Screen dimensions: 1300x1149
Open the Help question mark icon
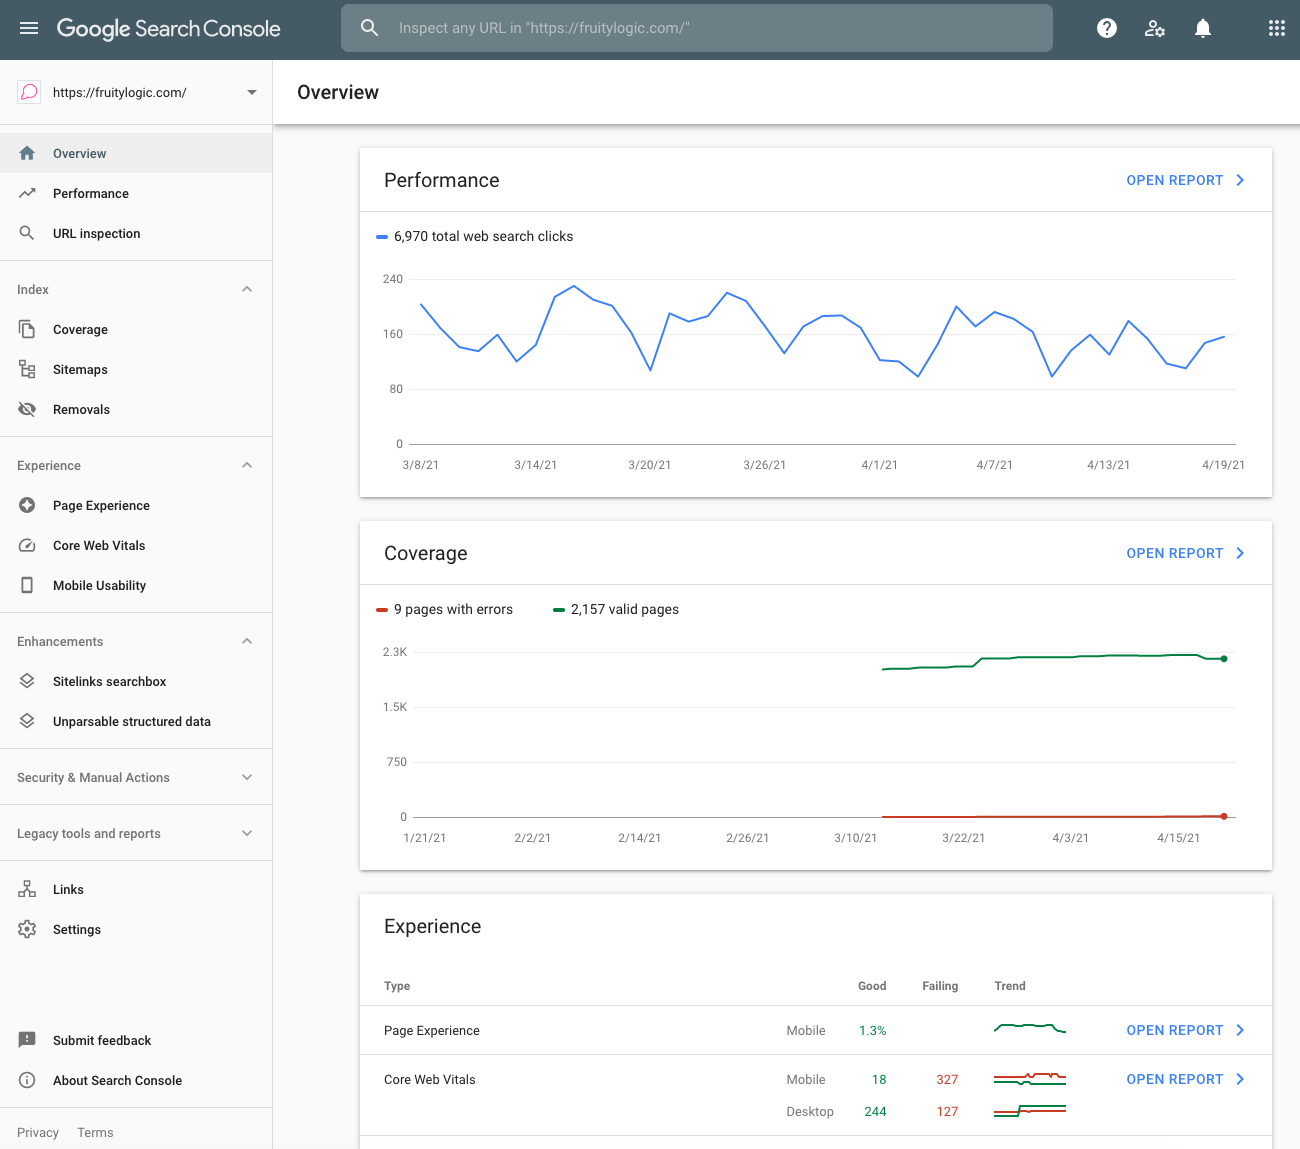coord(1107,28)
